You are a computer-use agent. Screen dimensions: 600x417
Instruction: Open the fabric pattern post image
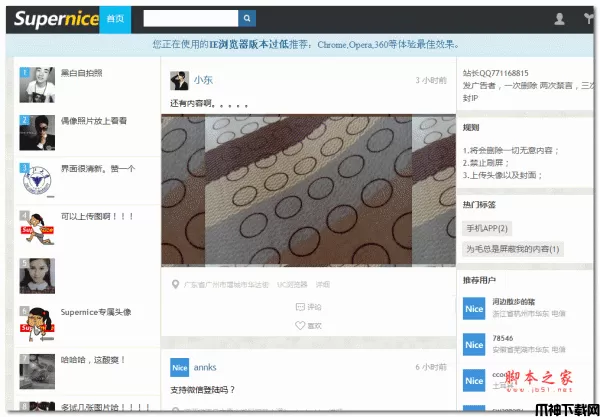(308, 190)
